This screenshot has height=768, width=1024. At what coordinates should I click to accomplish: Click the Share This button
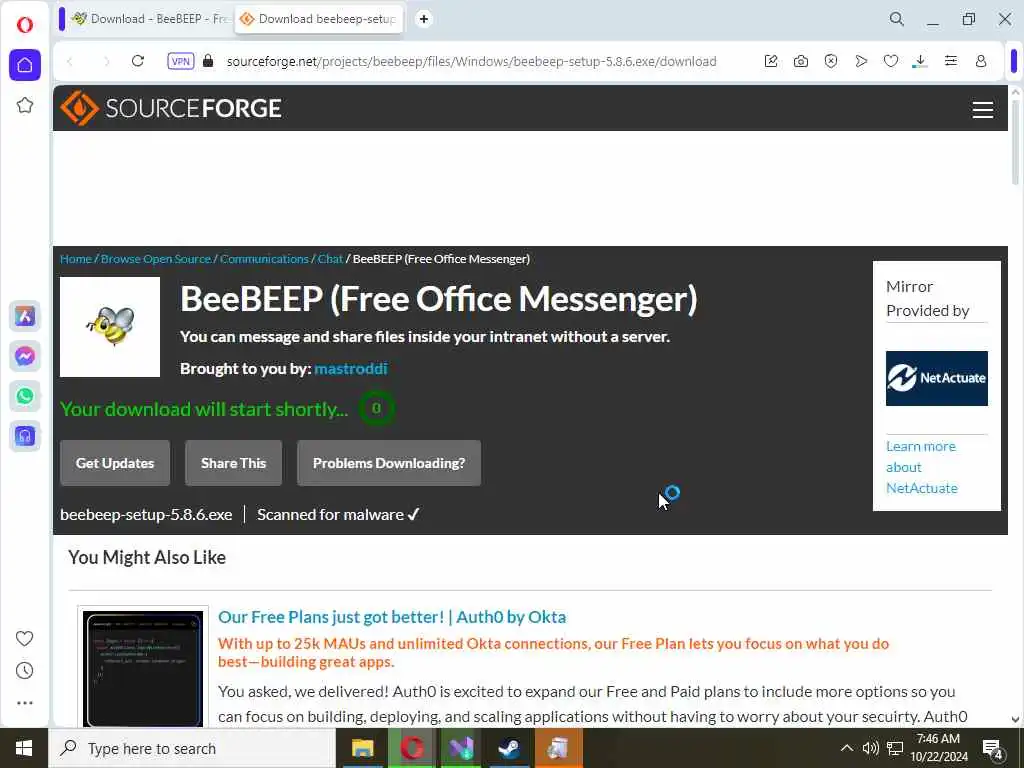point(234,463)
